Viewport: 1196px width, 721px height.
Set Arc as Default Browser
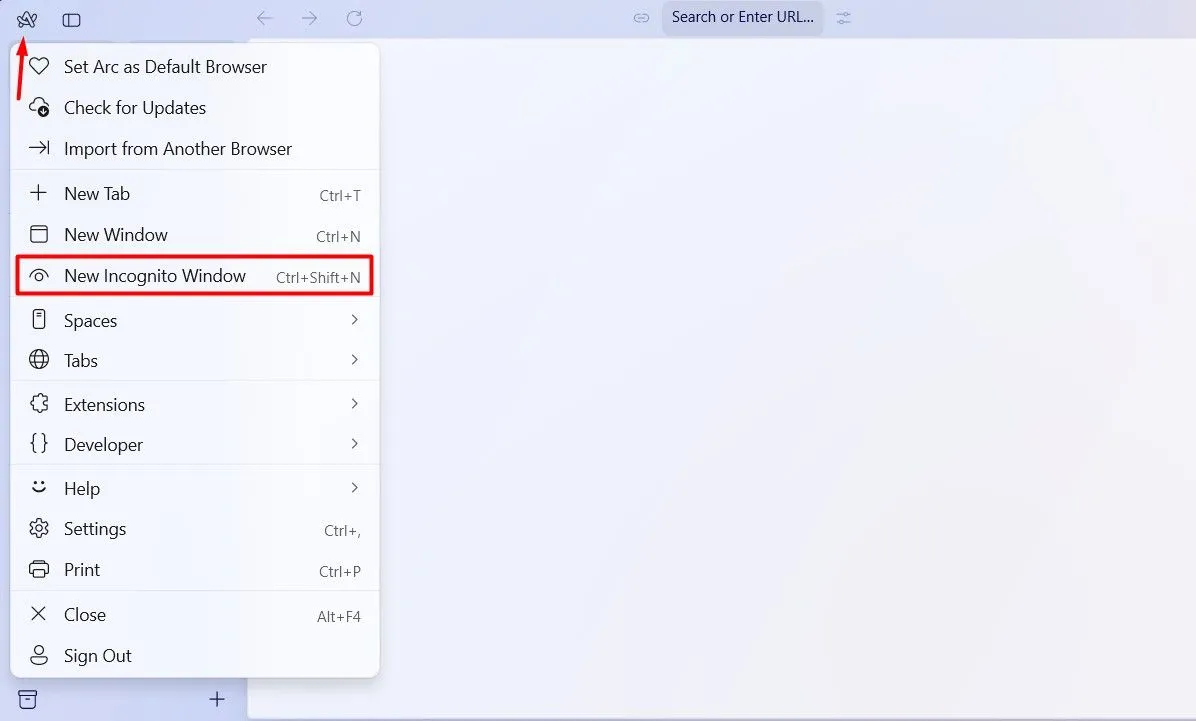coord(165,66)
